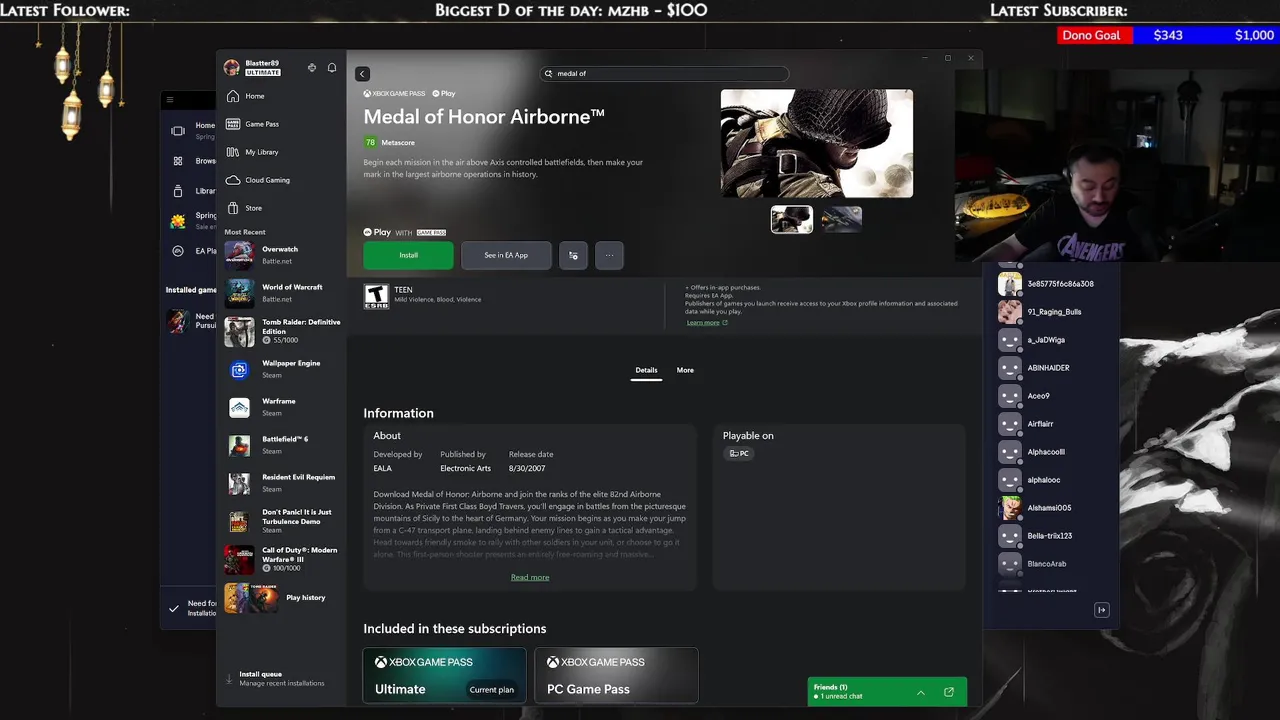Image resolution: width=1280 pixels, height=720 pixels.
Task: Open Call of Duty: Modern Warfare III entry
Action: click(x=282, y=559)
